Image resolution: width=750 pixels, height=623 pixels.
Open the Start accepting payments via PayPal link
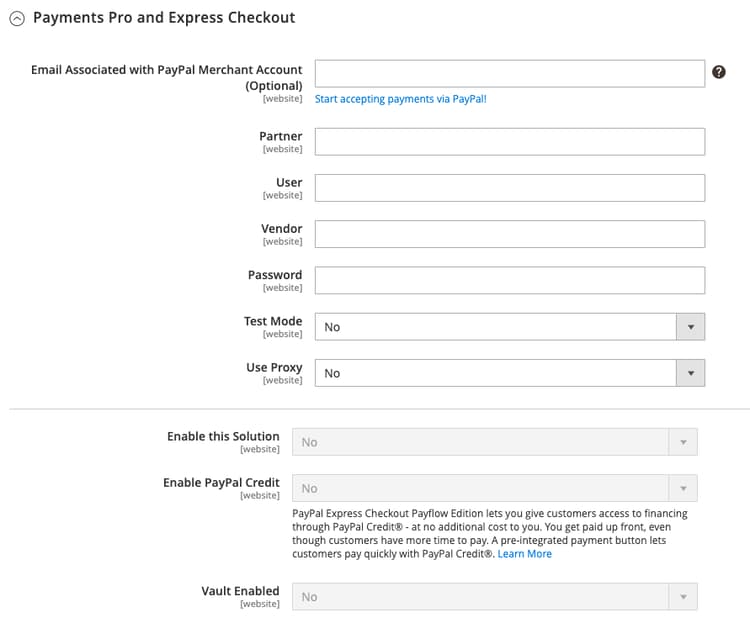(x=401, y=100)
